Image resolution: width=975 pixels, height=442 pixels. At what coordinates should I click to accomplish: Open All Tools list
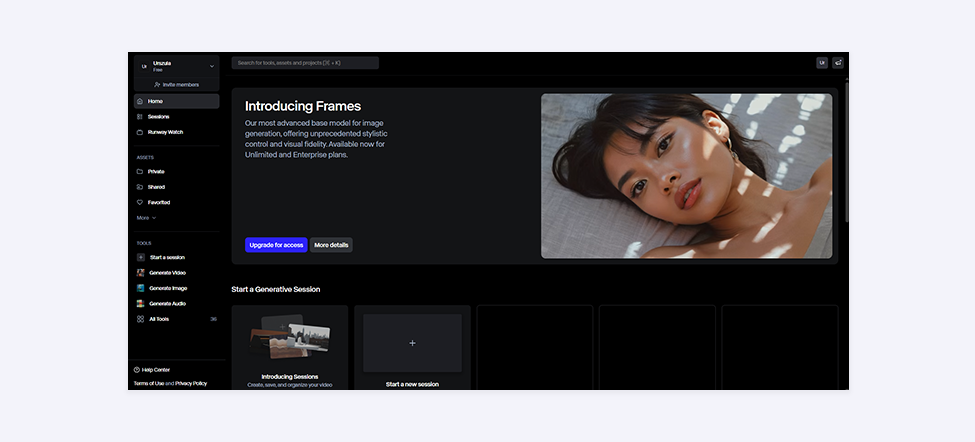pos(159,319)
